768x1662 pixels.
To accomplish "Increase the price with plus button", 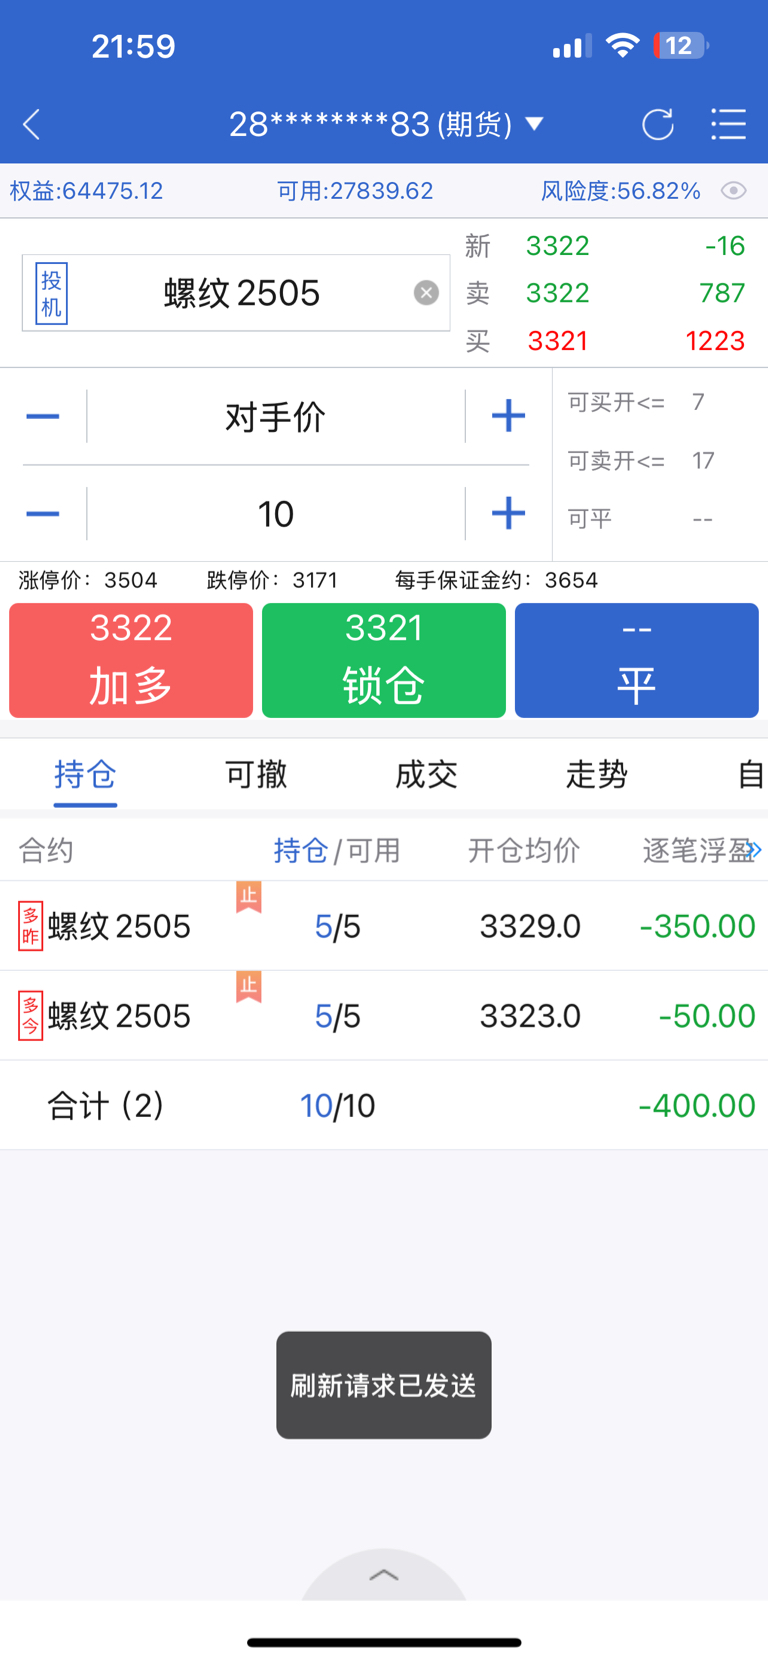I will 508,416.
